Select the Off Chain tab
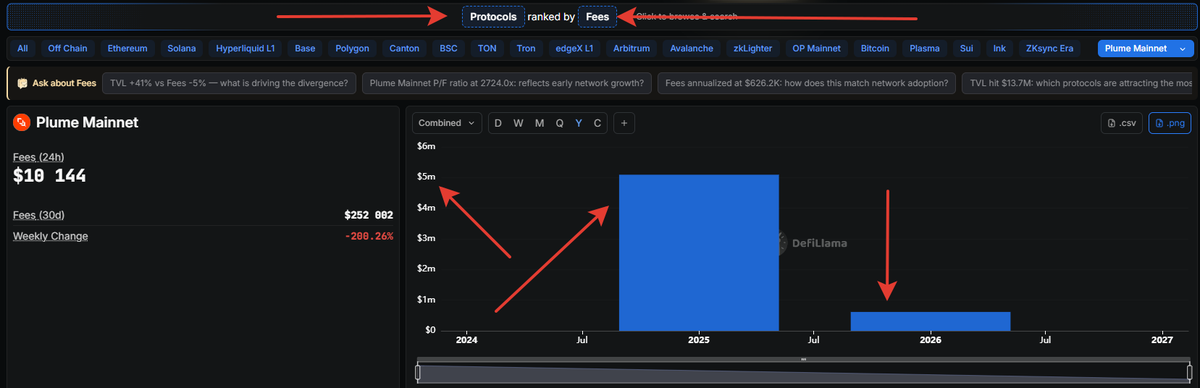This screenshot has width=1200, height=388. [68, 48]
